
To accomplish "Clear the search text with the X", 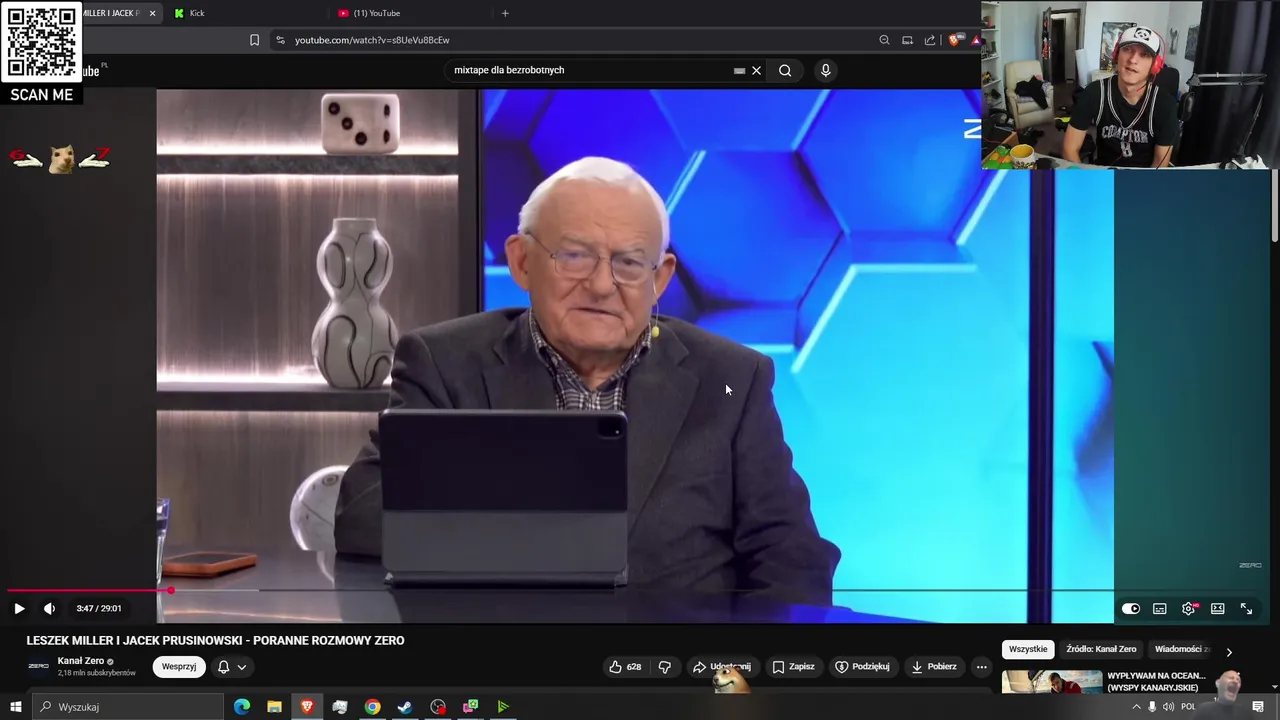I will [x=756, y=70].
